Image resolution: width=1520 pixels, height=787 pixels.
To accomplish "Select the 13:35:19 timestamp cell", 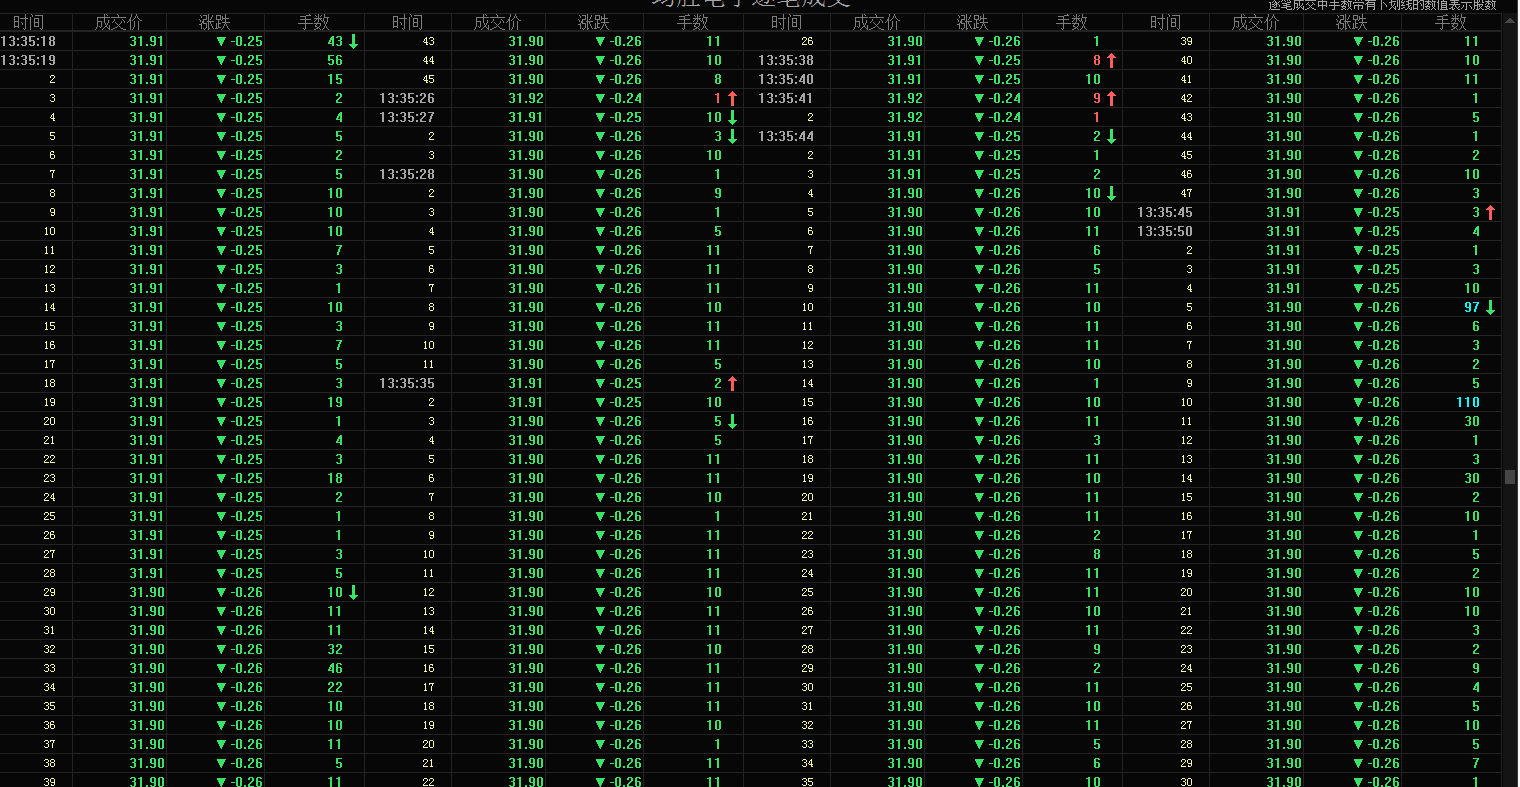I will (x=28, y=61).
